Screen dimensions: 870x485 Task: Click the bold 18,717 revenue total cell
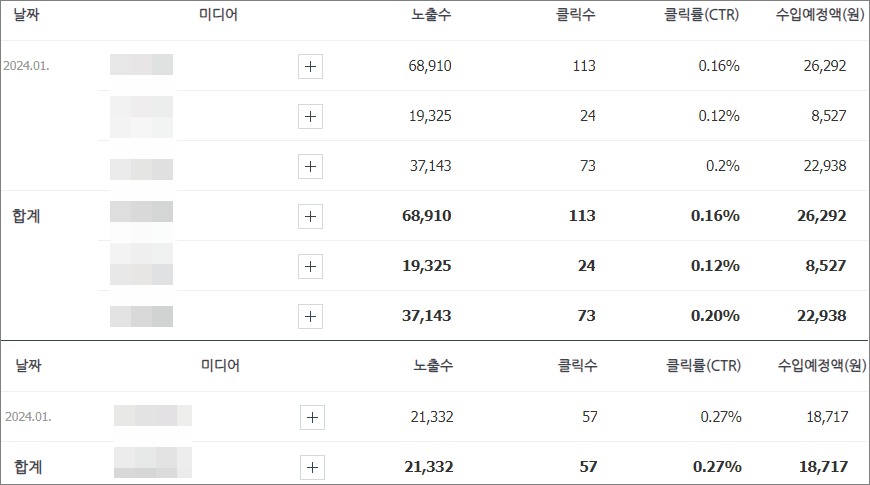point(823,467)
